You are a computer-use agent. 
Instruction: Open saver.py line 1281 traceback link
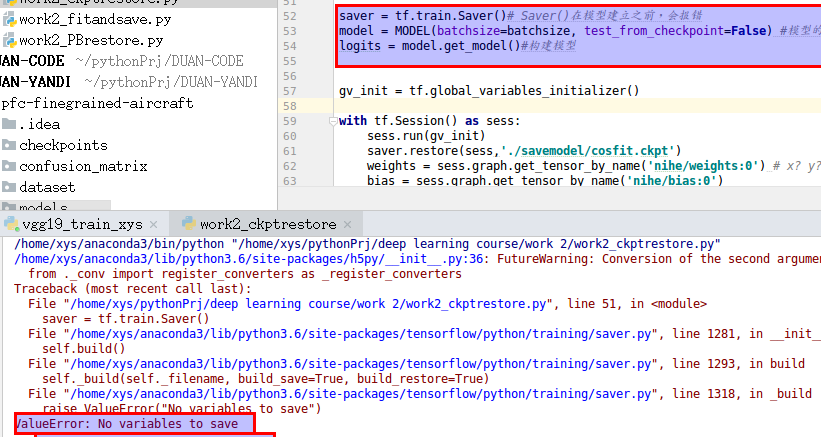(x=363, y=334)
